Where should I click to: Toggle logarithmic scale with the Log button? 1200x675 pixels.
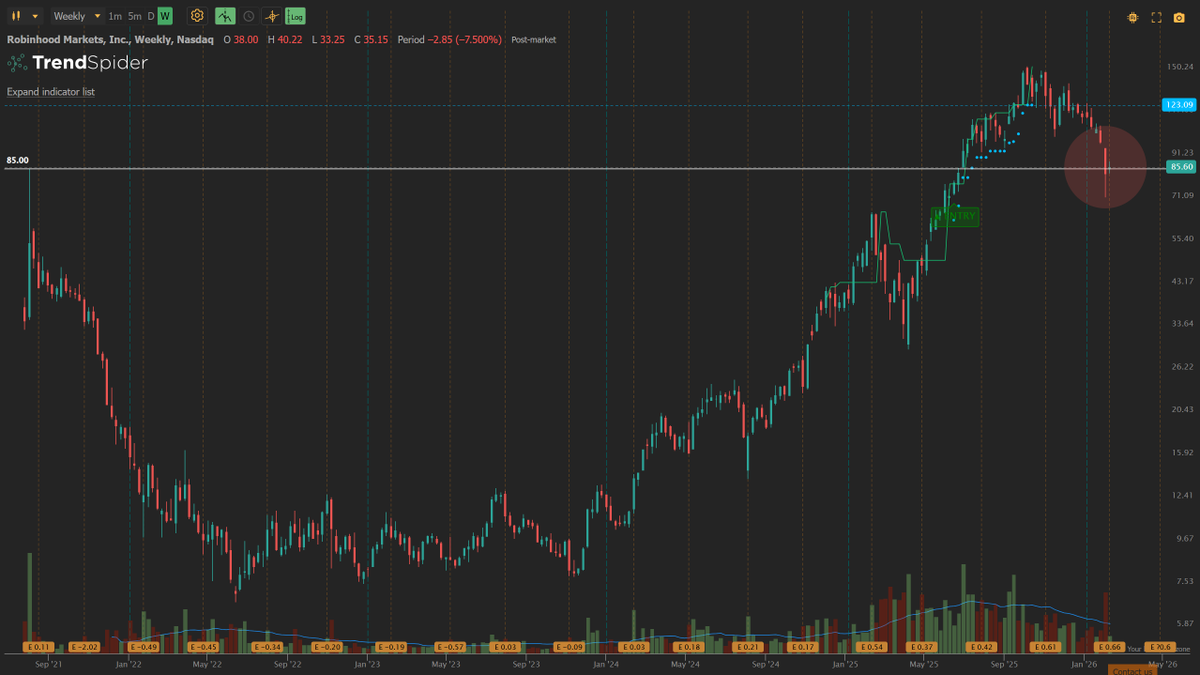click(293, 16)
